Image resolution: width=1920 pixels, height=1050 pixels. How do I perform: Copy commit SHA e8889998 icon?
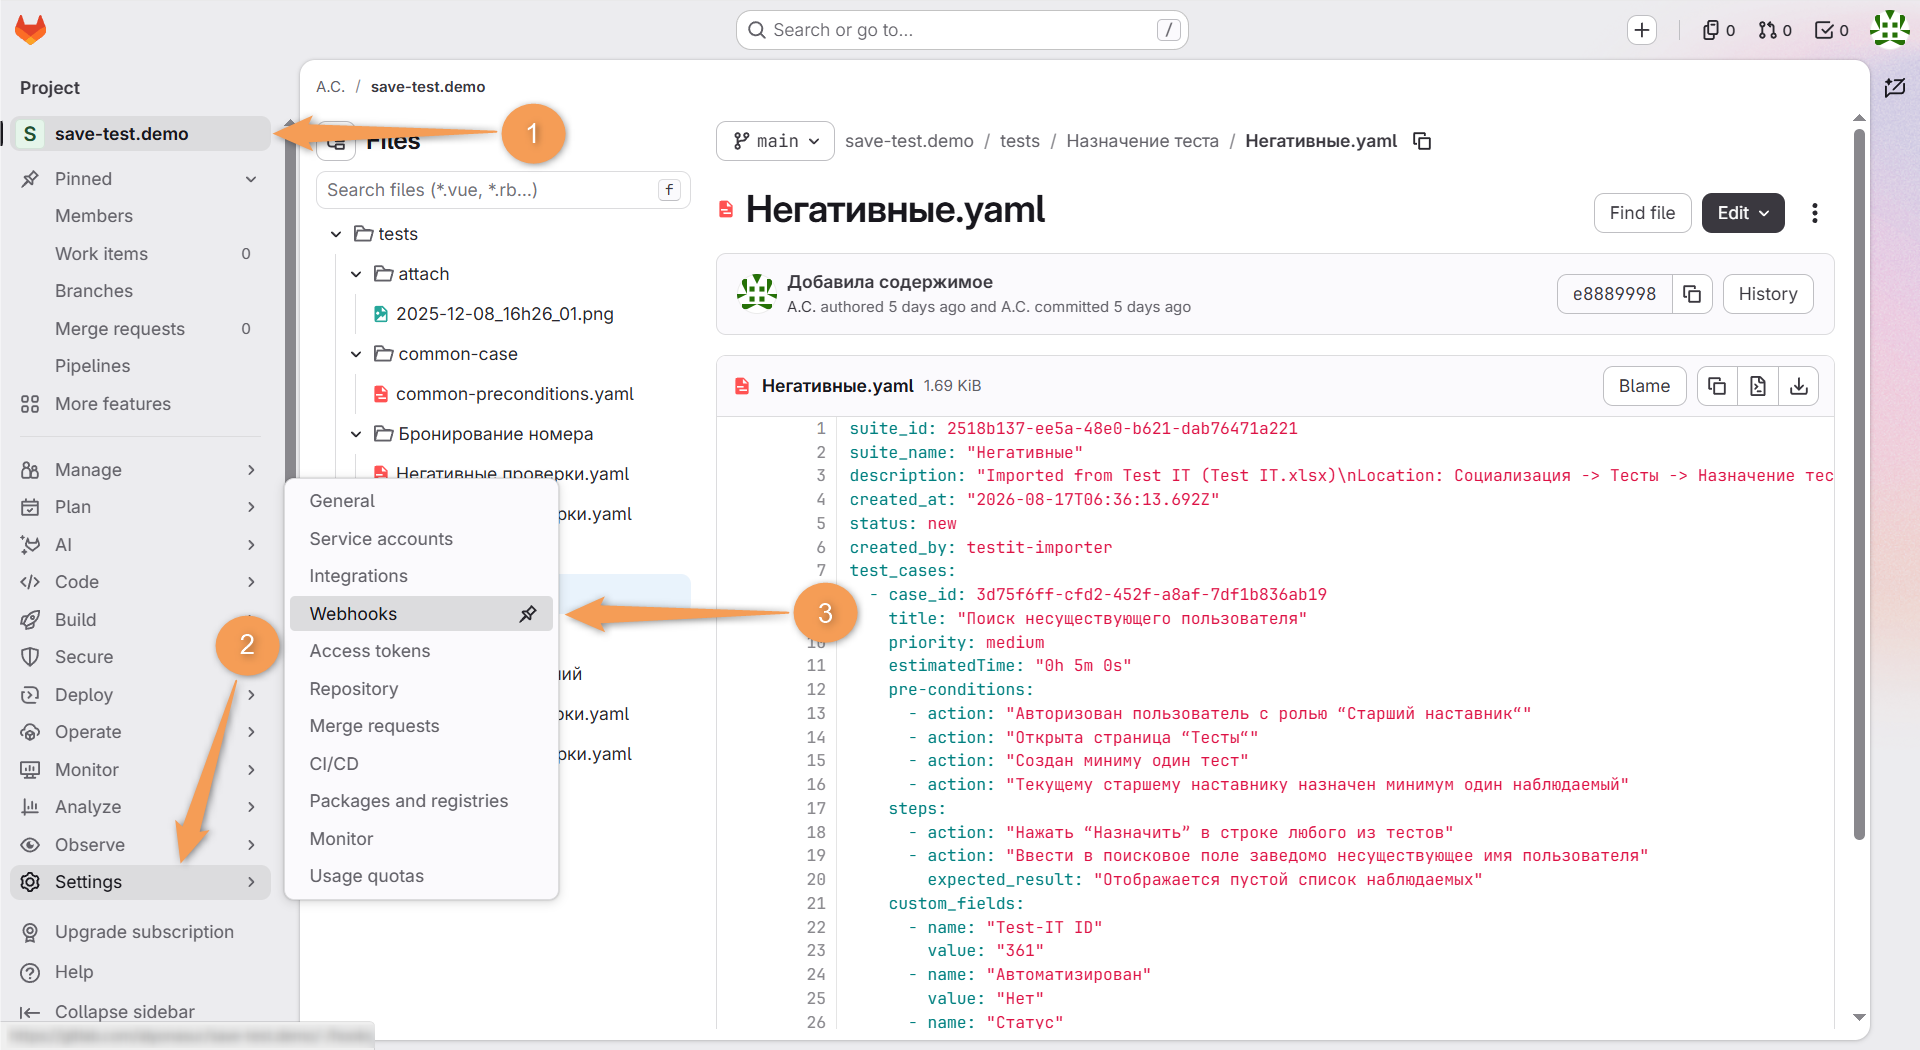(1692, 294)
